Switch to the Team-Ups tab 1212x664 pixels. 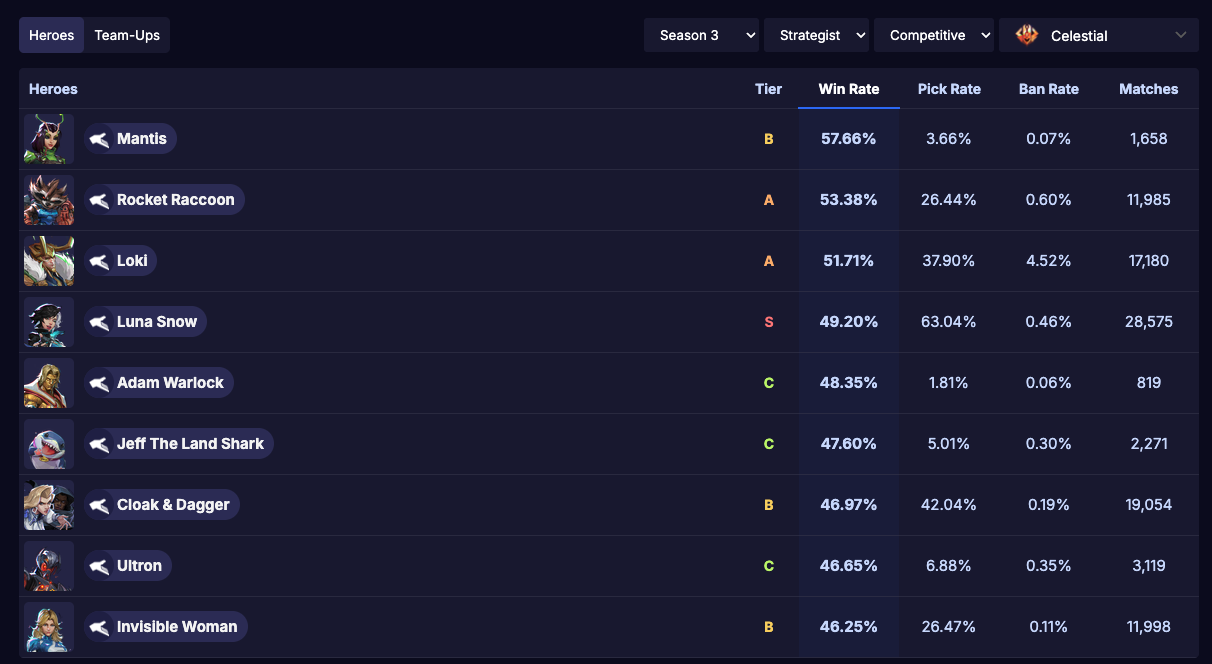click(x=127, y=35)
